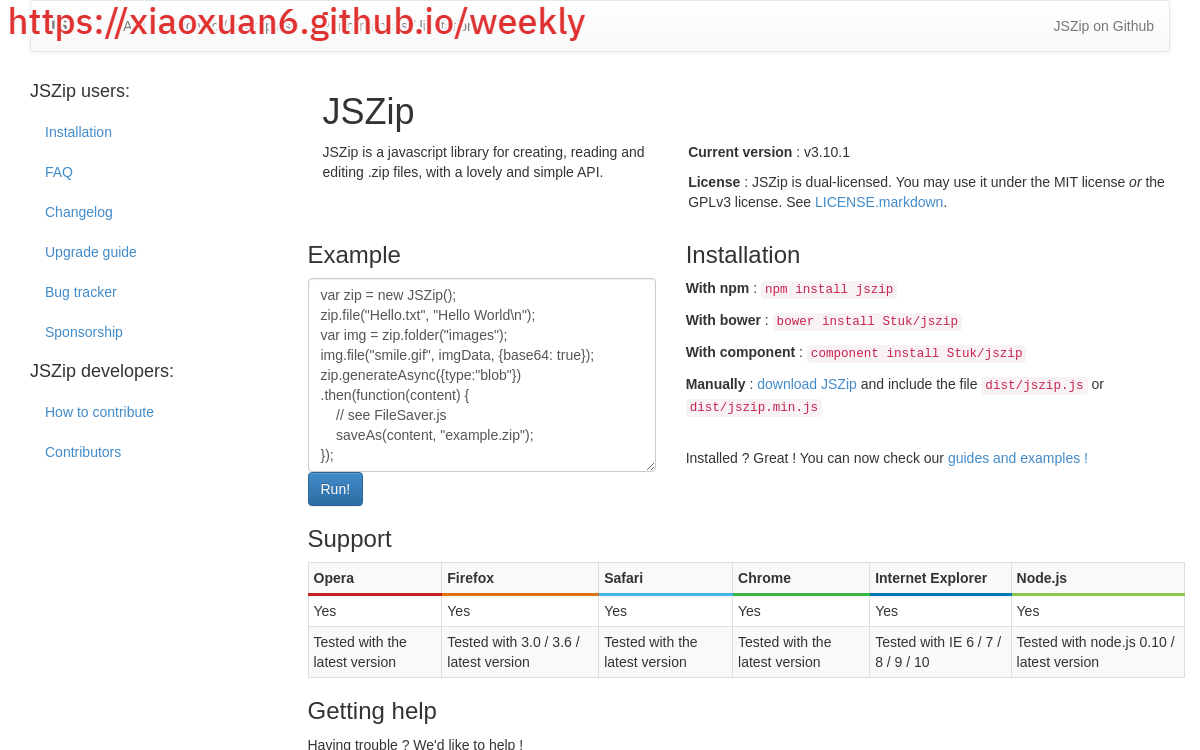Open the guides and examples link

click(1017, 458)
